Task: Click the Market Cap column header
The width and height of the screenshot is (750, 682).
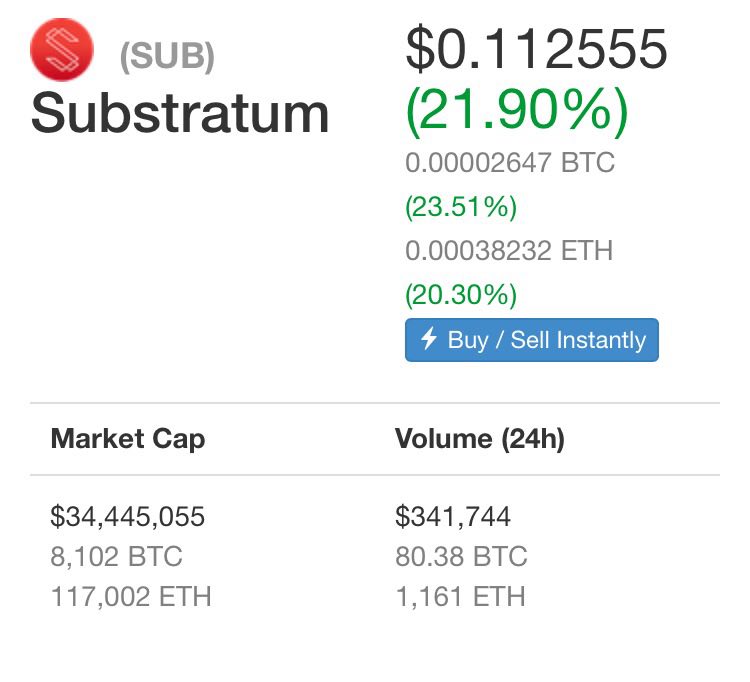Action: click(x=128, y=439)
